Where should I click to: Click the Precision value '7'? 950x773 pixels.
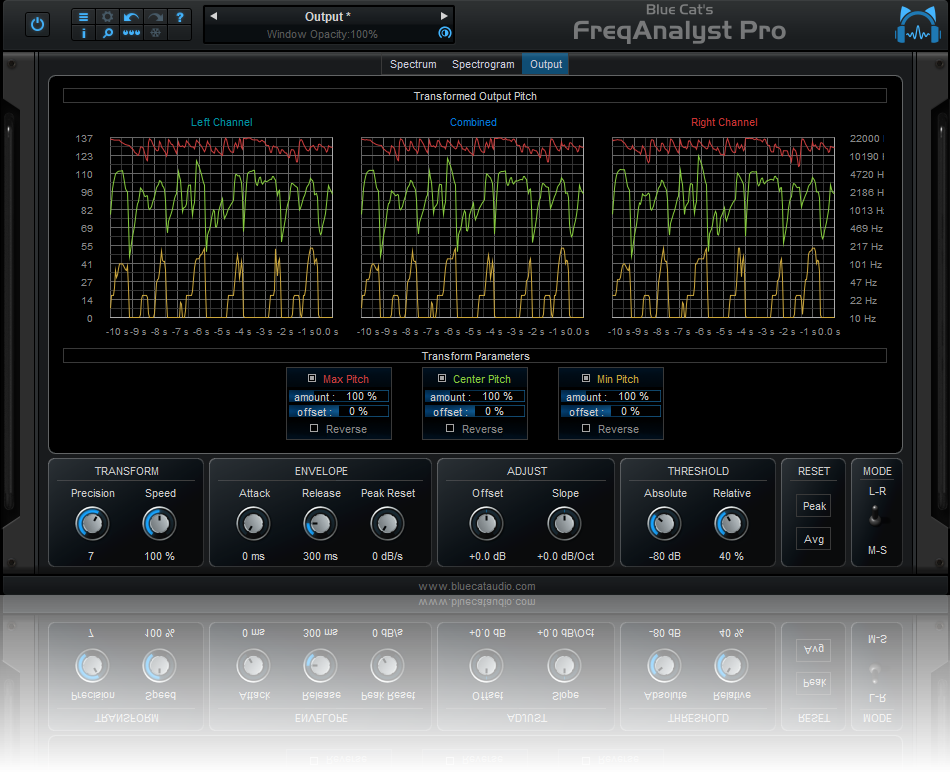(91, 556)
